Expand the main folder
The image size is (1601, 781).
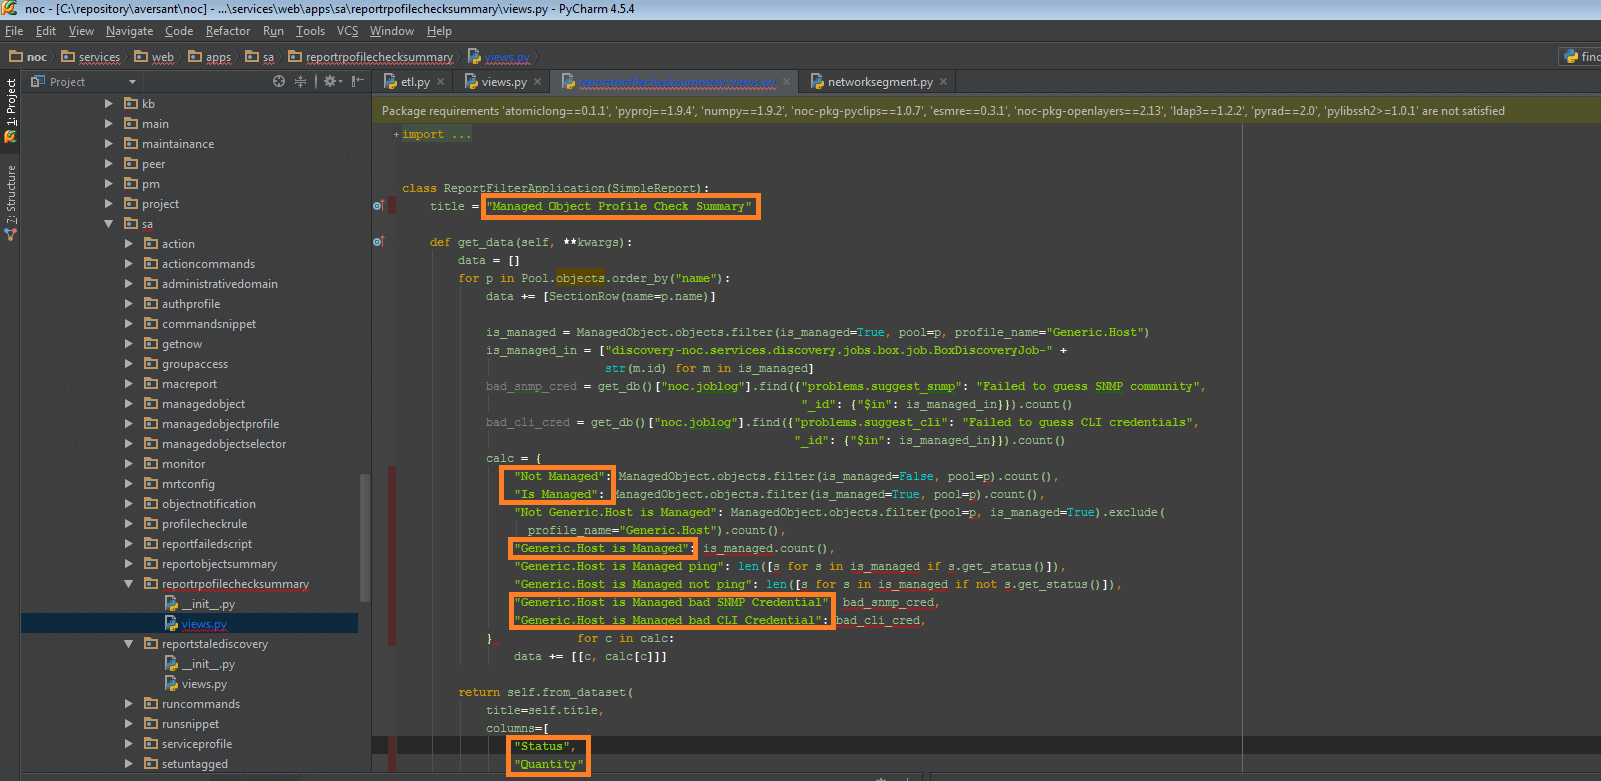pos(109,124)
